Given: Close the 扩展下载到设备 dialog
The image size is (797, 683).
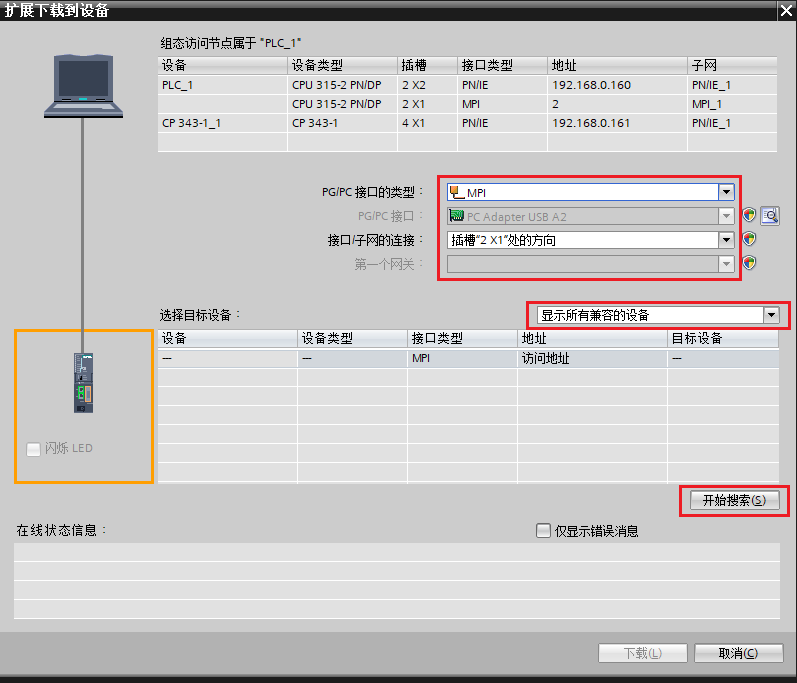Looking at the screenshot, I should tap(786, 11).
